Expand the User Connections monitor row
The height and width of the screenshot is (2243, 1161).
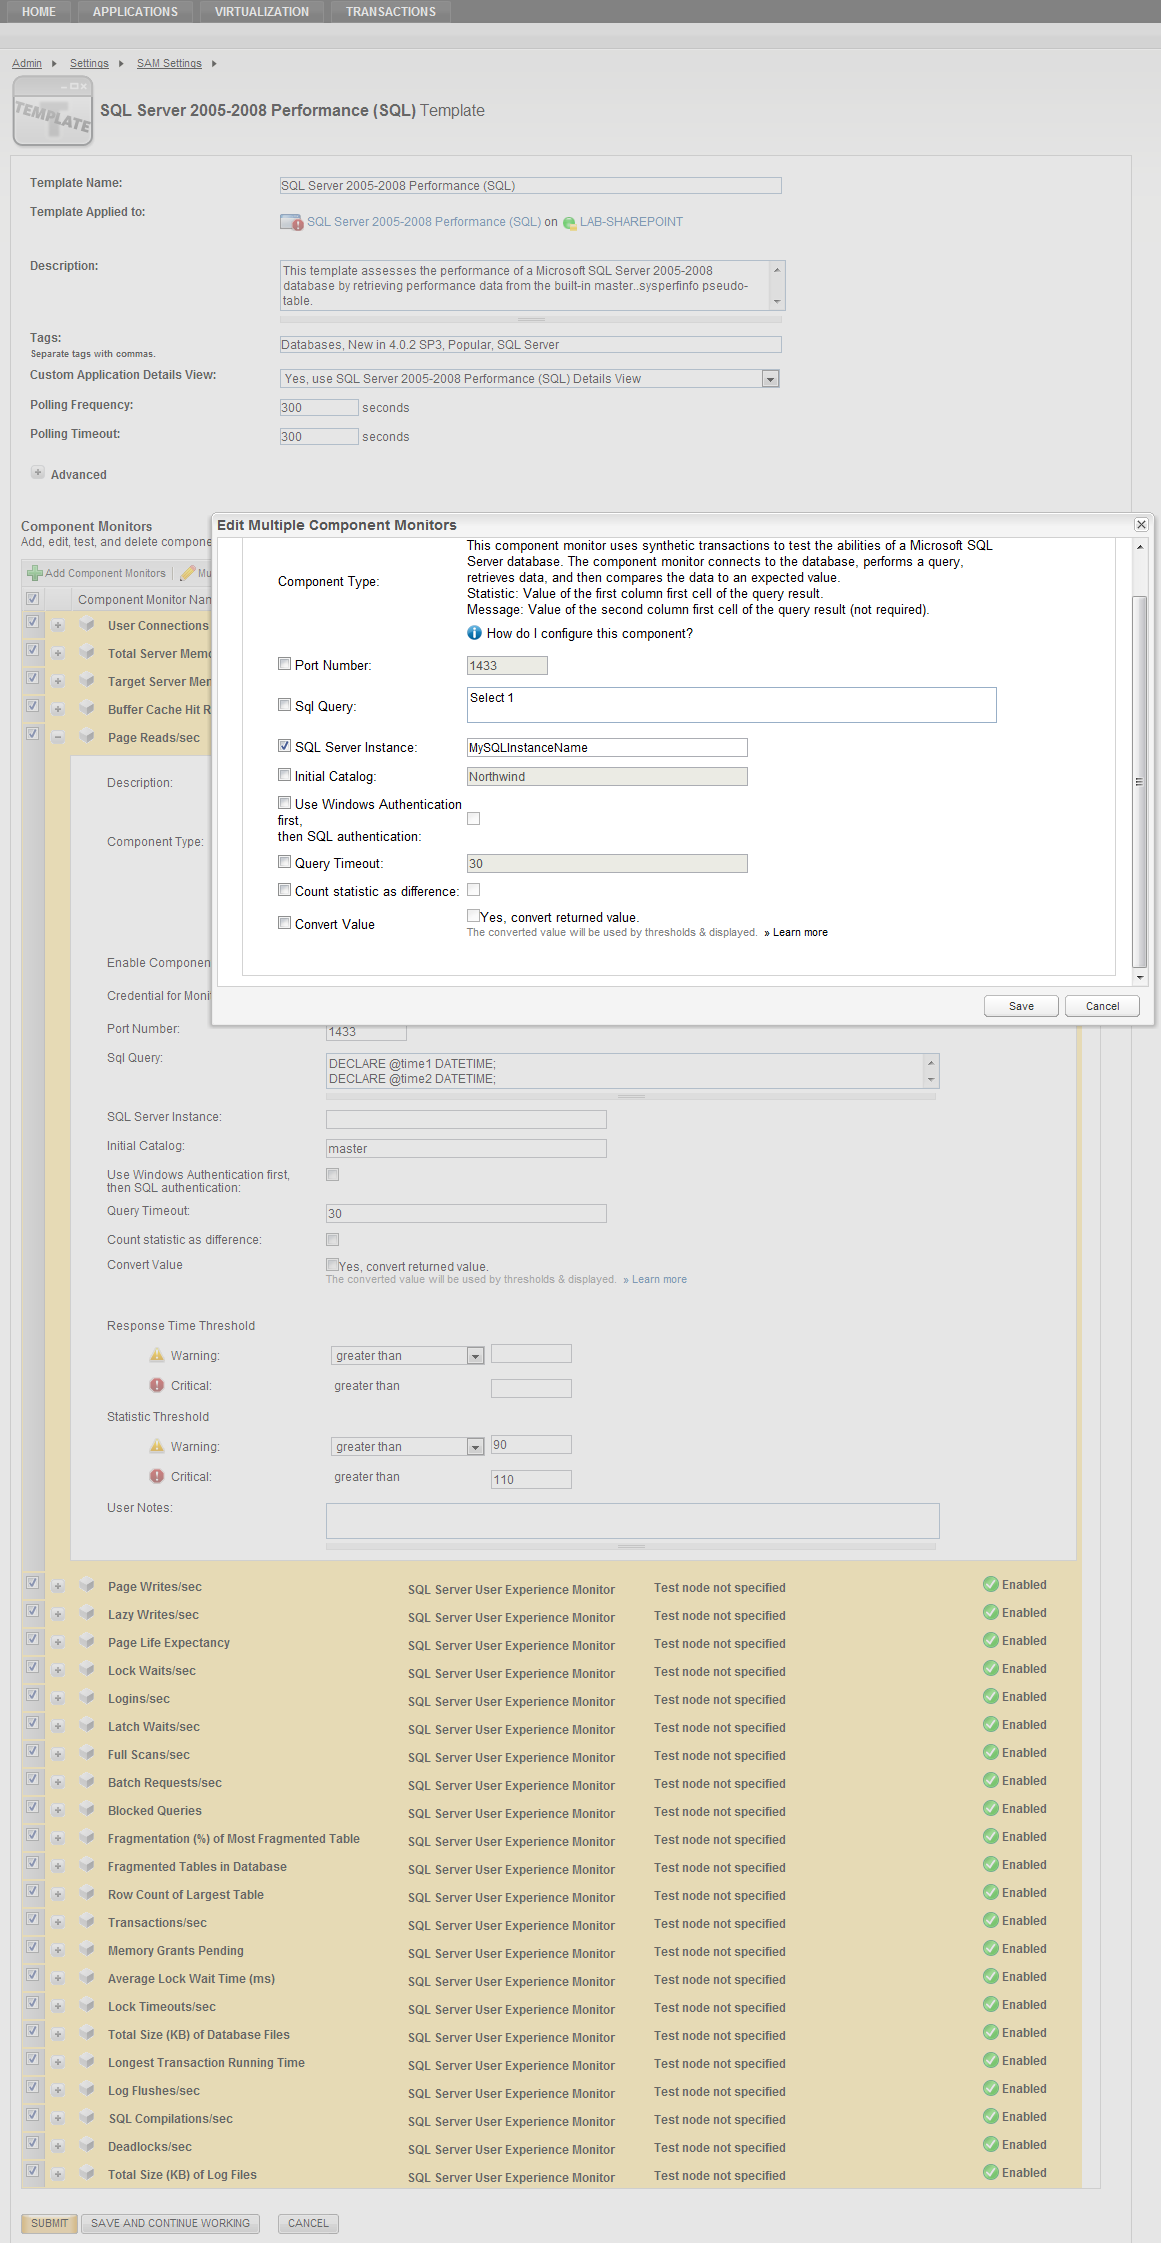57,626
